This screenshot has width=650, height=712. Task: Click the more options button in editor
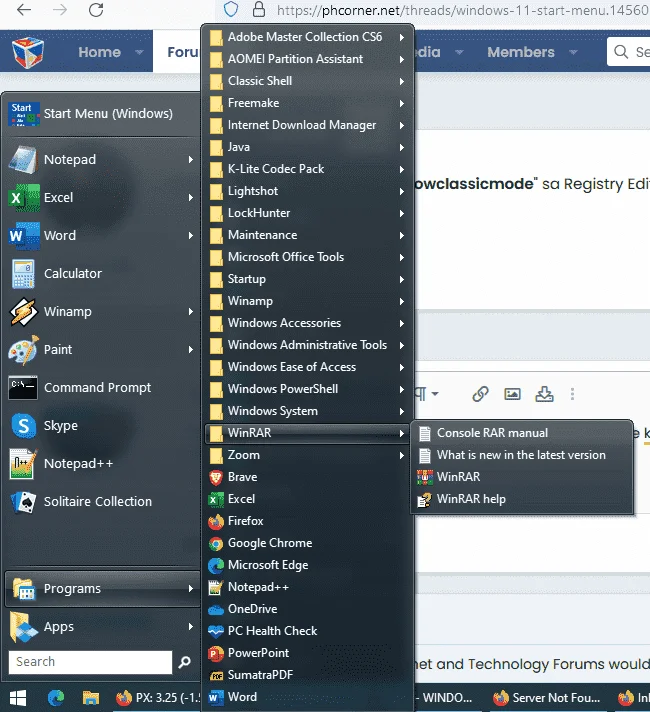coord(572,394)
